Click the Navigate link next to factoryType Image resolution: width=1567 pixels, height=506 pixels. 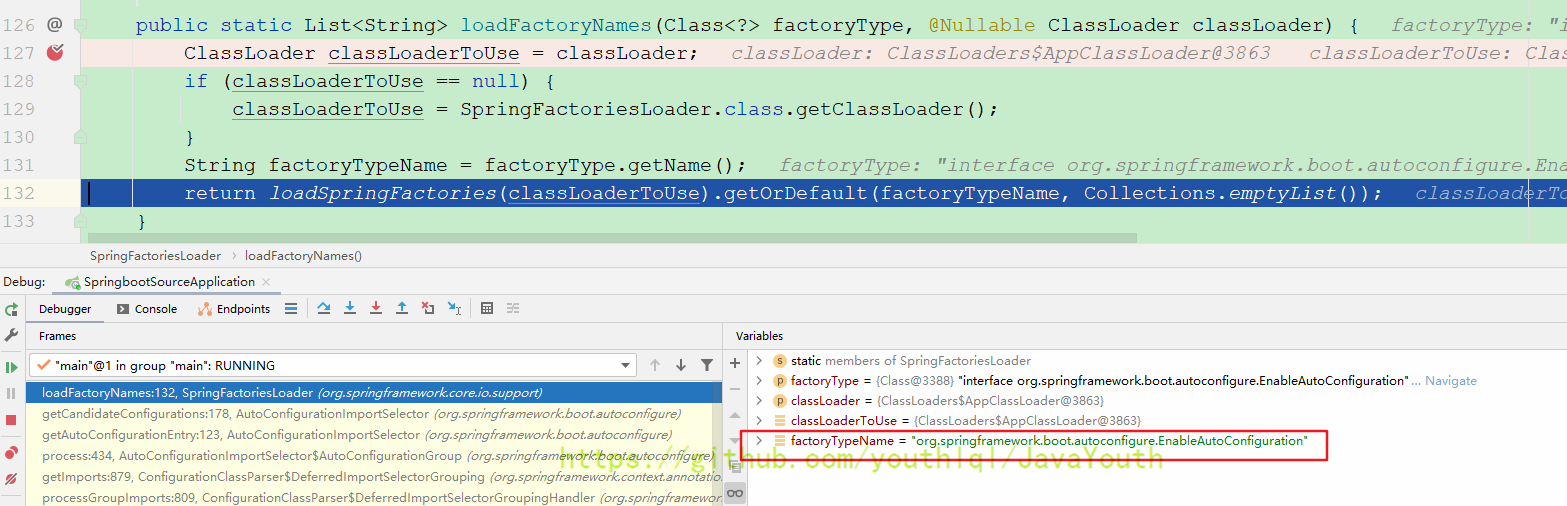coord(1450,381)
